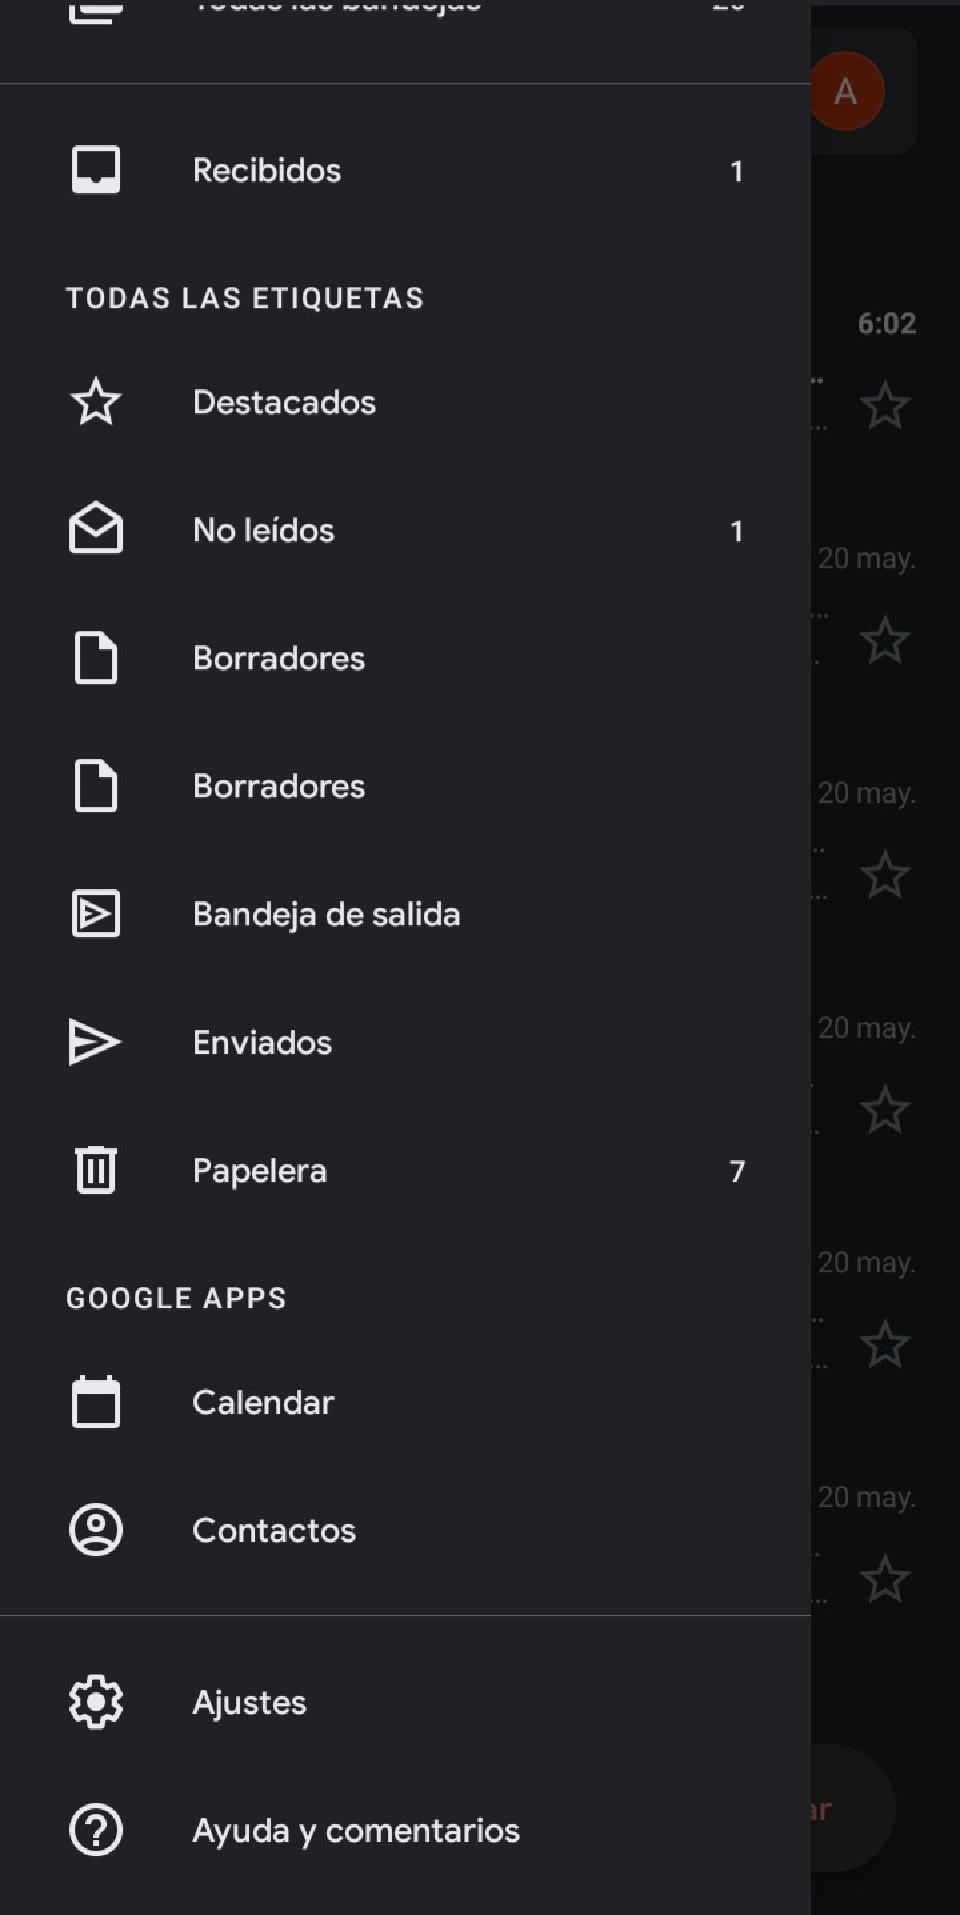Open the Ajustes text entry
This screenshot has width=960, height=1915.
(x=250, y=1702)
